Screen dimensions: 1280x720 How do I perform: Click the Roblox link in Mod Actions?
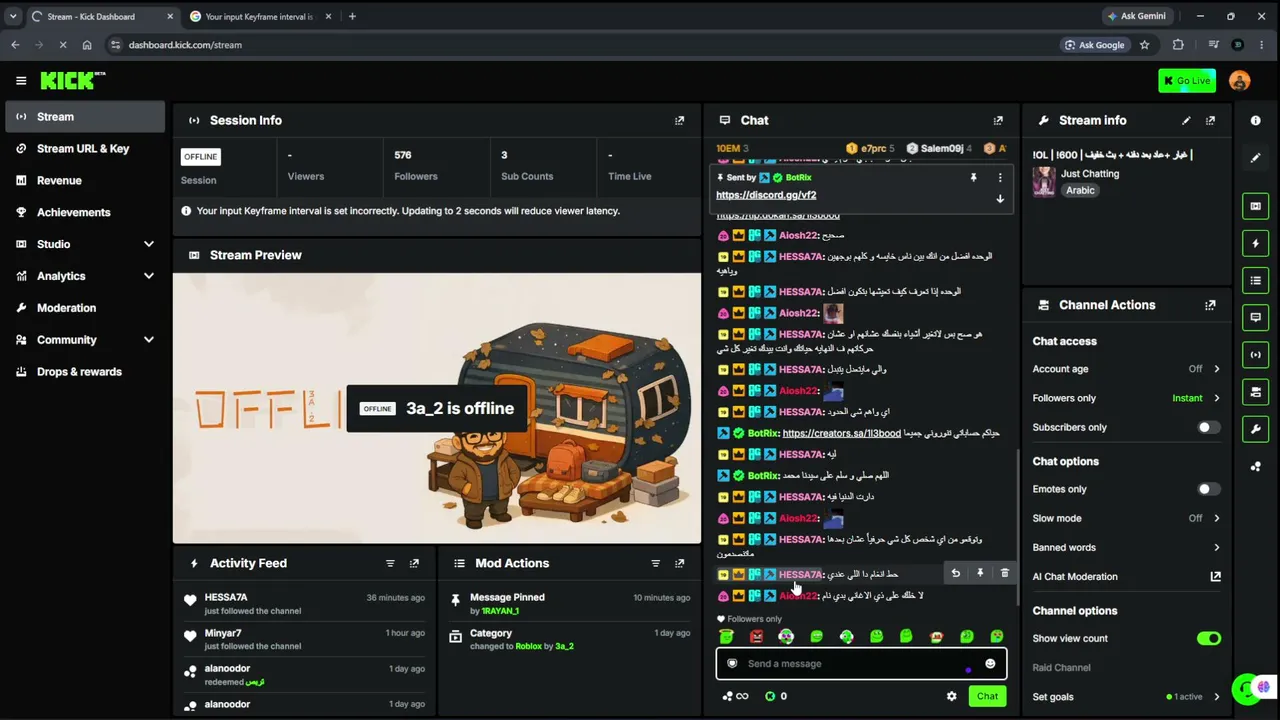click(529, 647)
